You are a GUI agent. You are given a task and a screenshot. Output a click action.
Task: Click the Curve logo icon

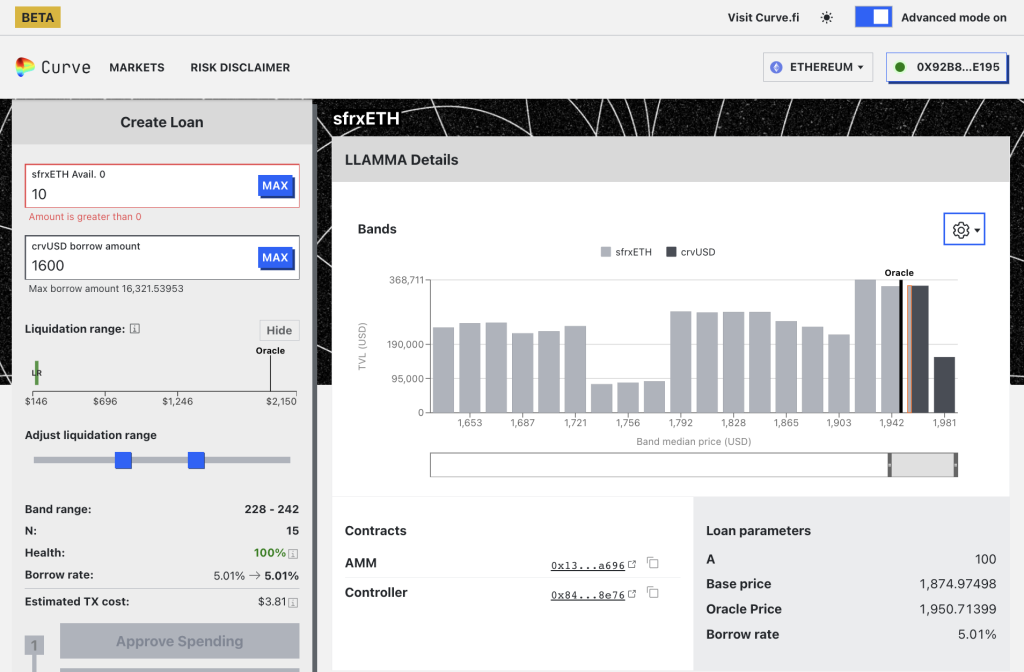(25, 67)
